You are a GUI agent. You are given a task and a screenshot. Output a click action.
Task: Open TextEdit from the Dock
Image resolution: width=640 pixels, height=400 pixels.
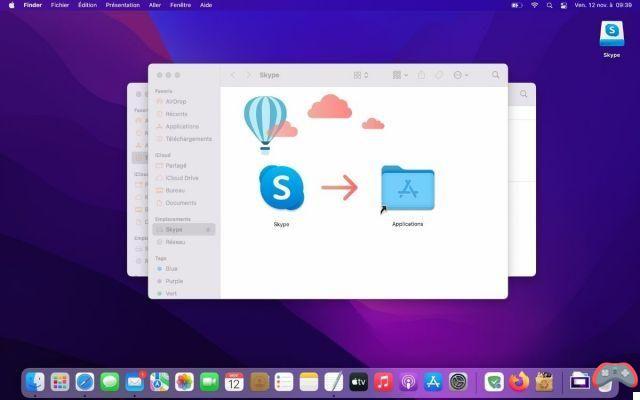[x=334, y=382]
